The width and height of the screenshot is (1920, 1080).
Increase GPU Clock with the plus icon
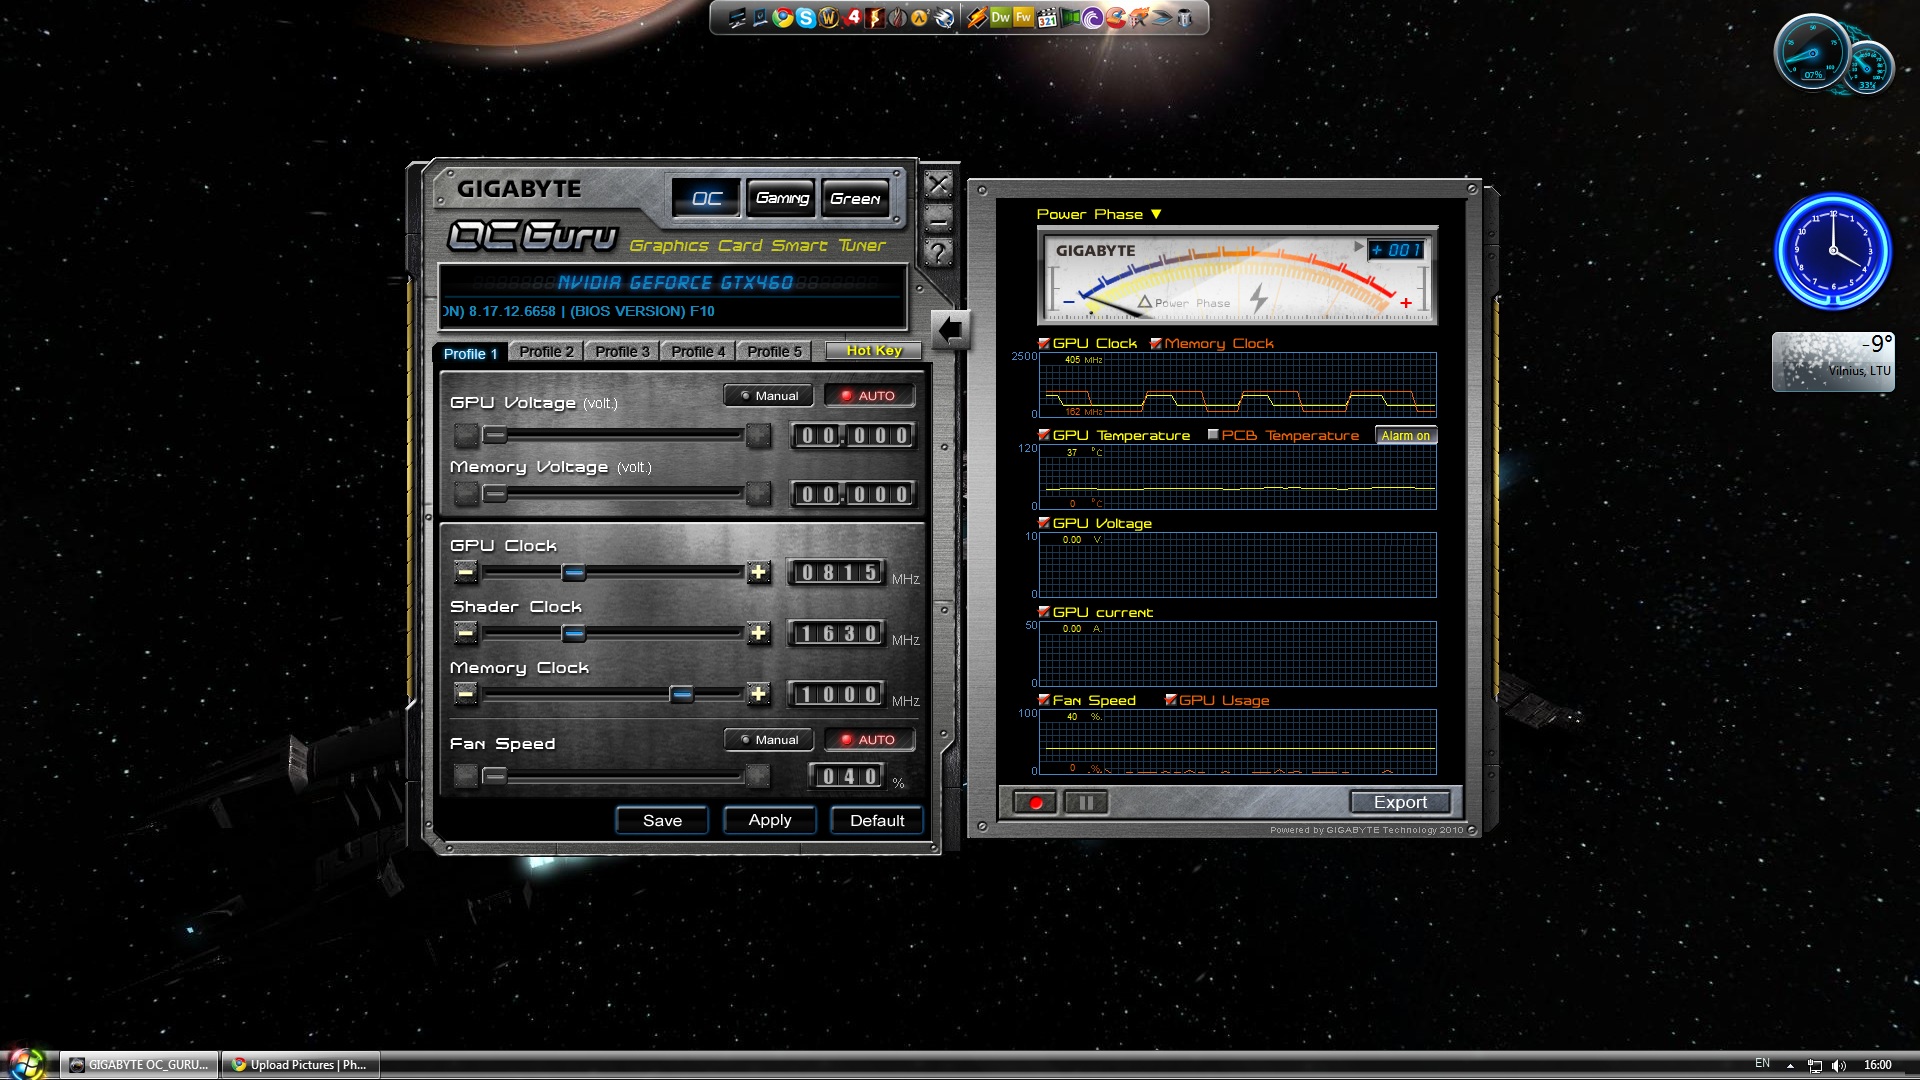pyautogui.click(x=758, y=572)
